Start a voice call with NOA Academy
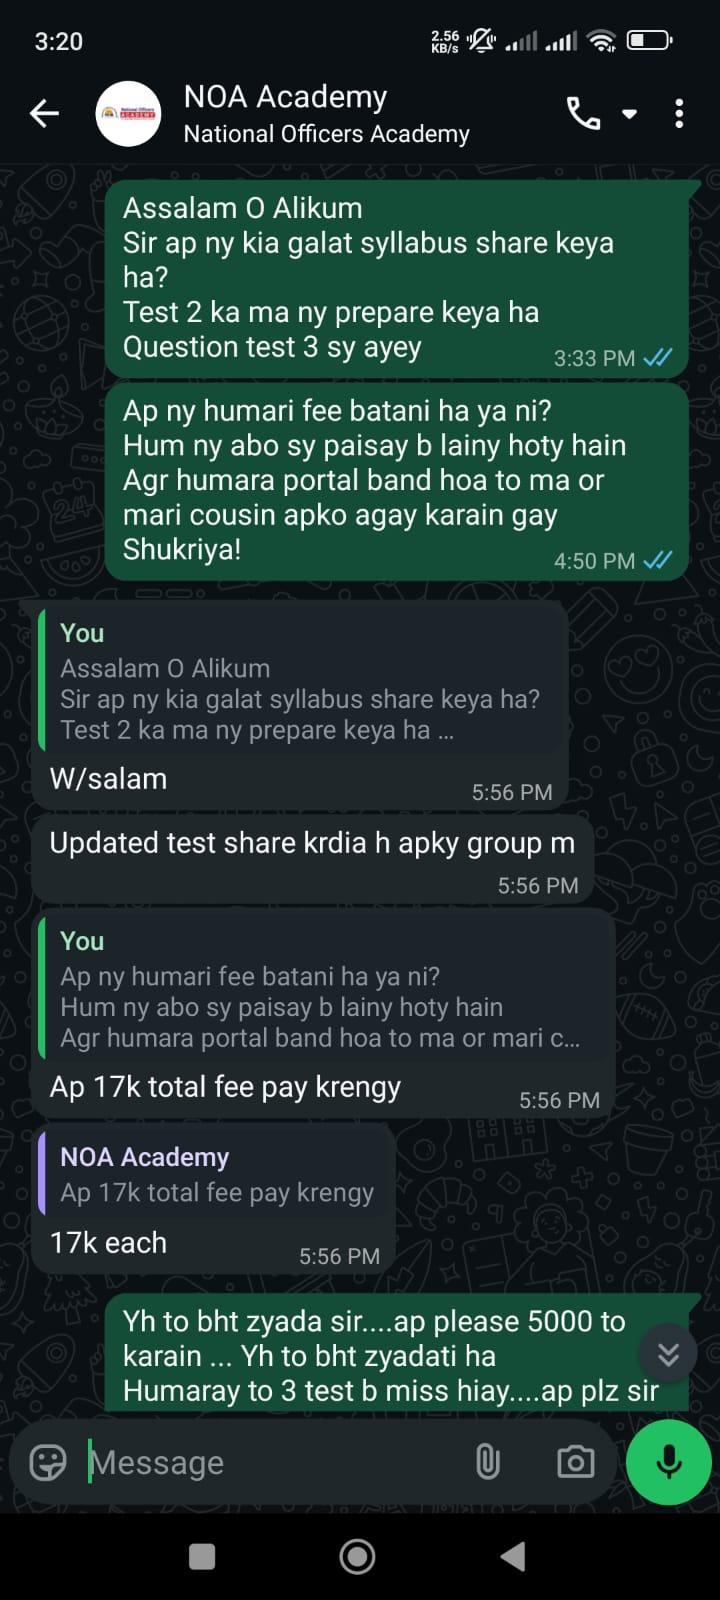The image size is (720, 1600). pos(584,114)
